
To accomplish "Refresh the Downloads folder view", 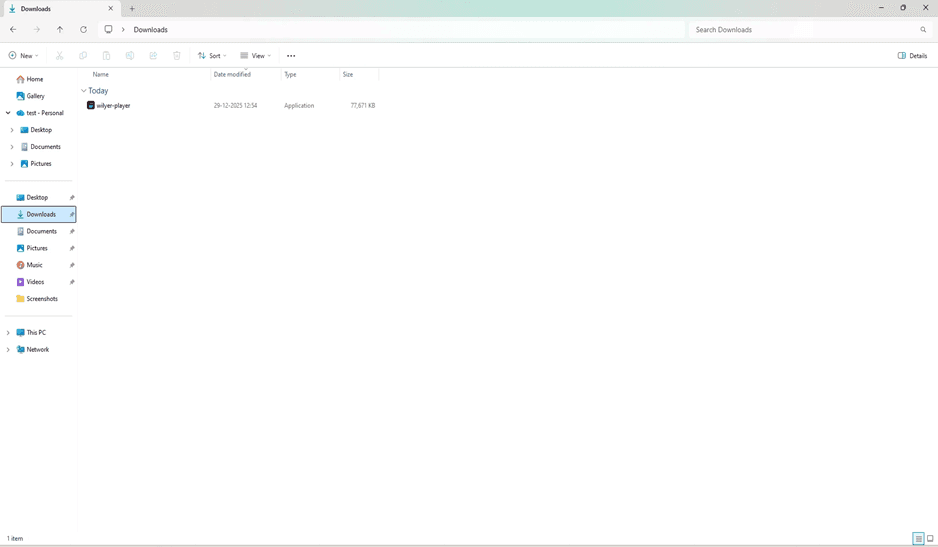I will click(x=83, y=29).
